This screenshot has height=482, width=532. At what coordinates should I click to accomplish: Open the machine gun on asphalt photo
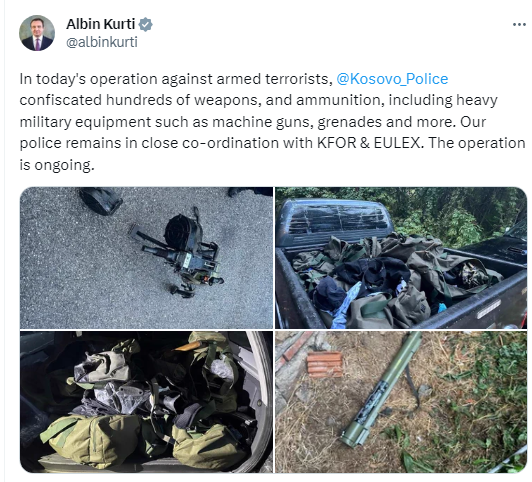pos(146,258)
